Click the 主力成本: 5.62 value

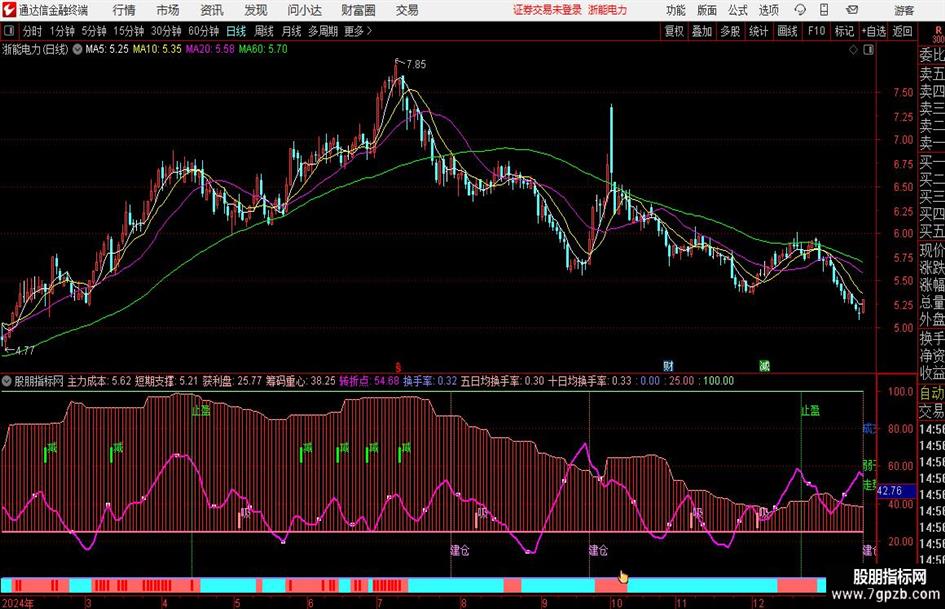click(x=99, y=381)
